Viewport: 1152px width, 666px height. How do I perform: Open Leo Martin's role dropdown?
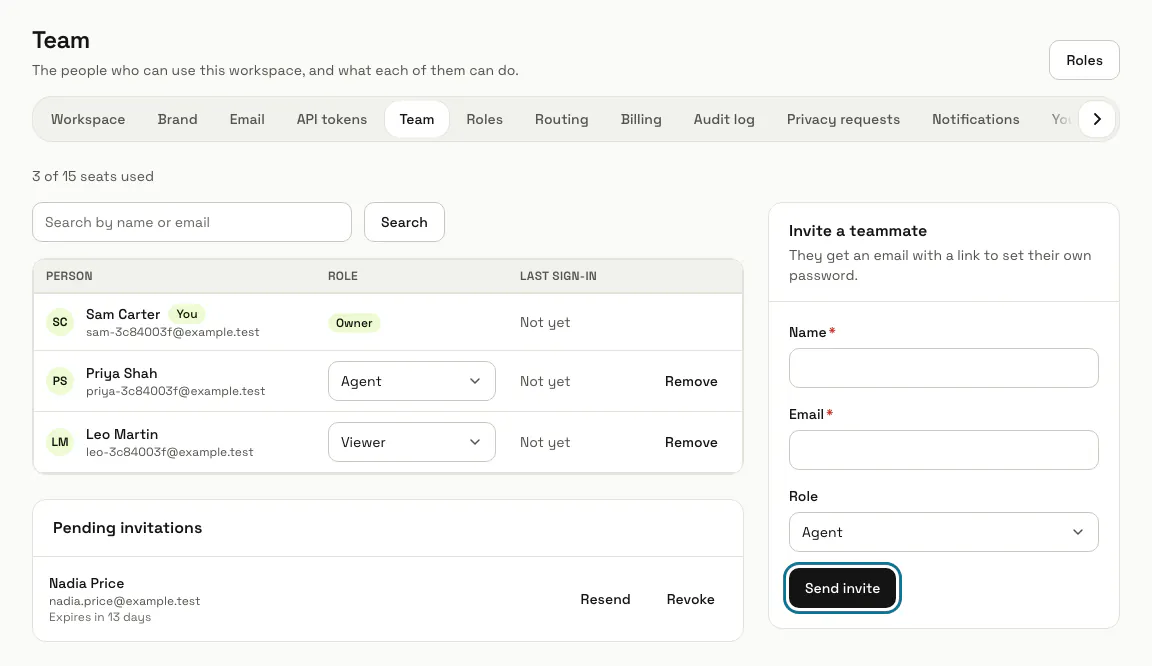(x=411, y=442)
